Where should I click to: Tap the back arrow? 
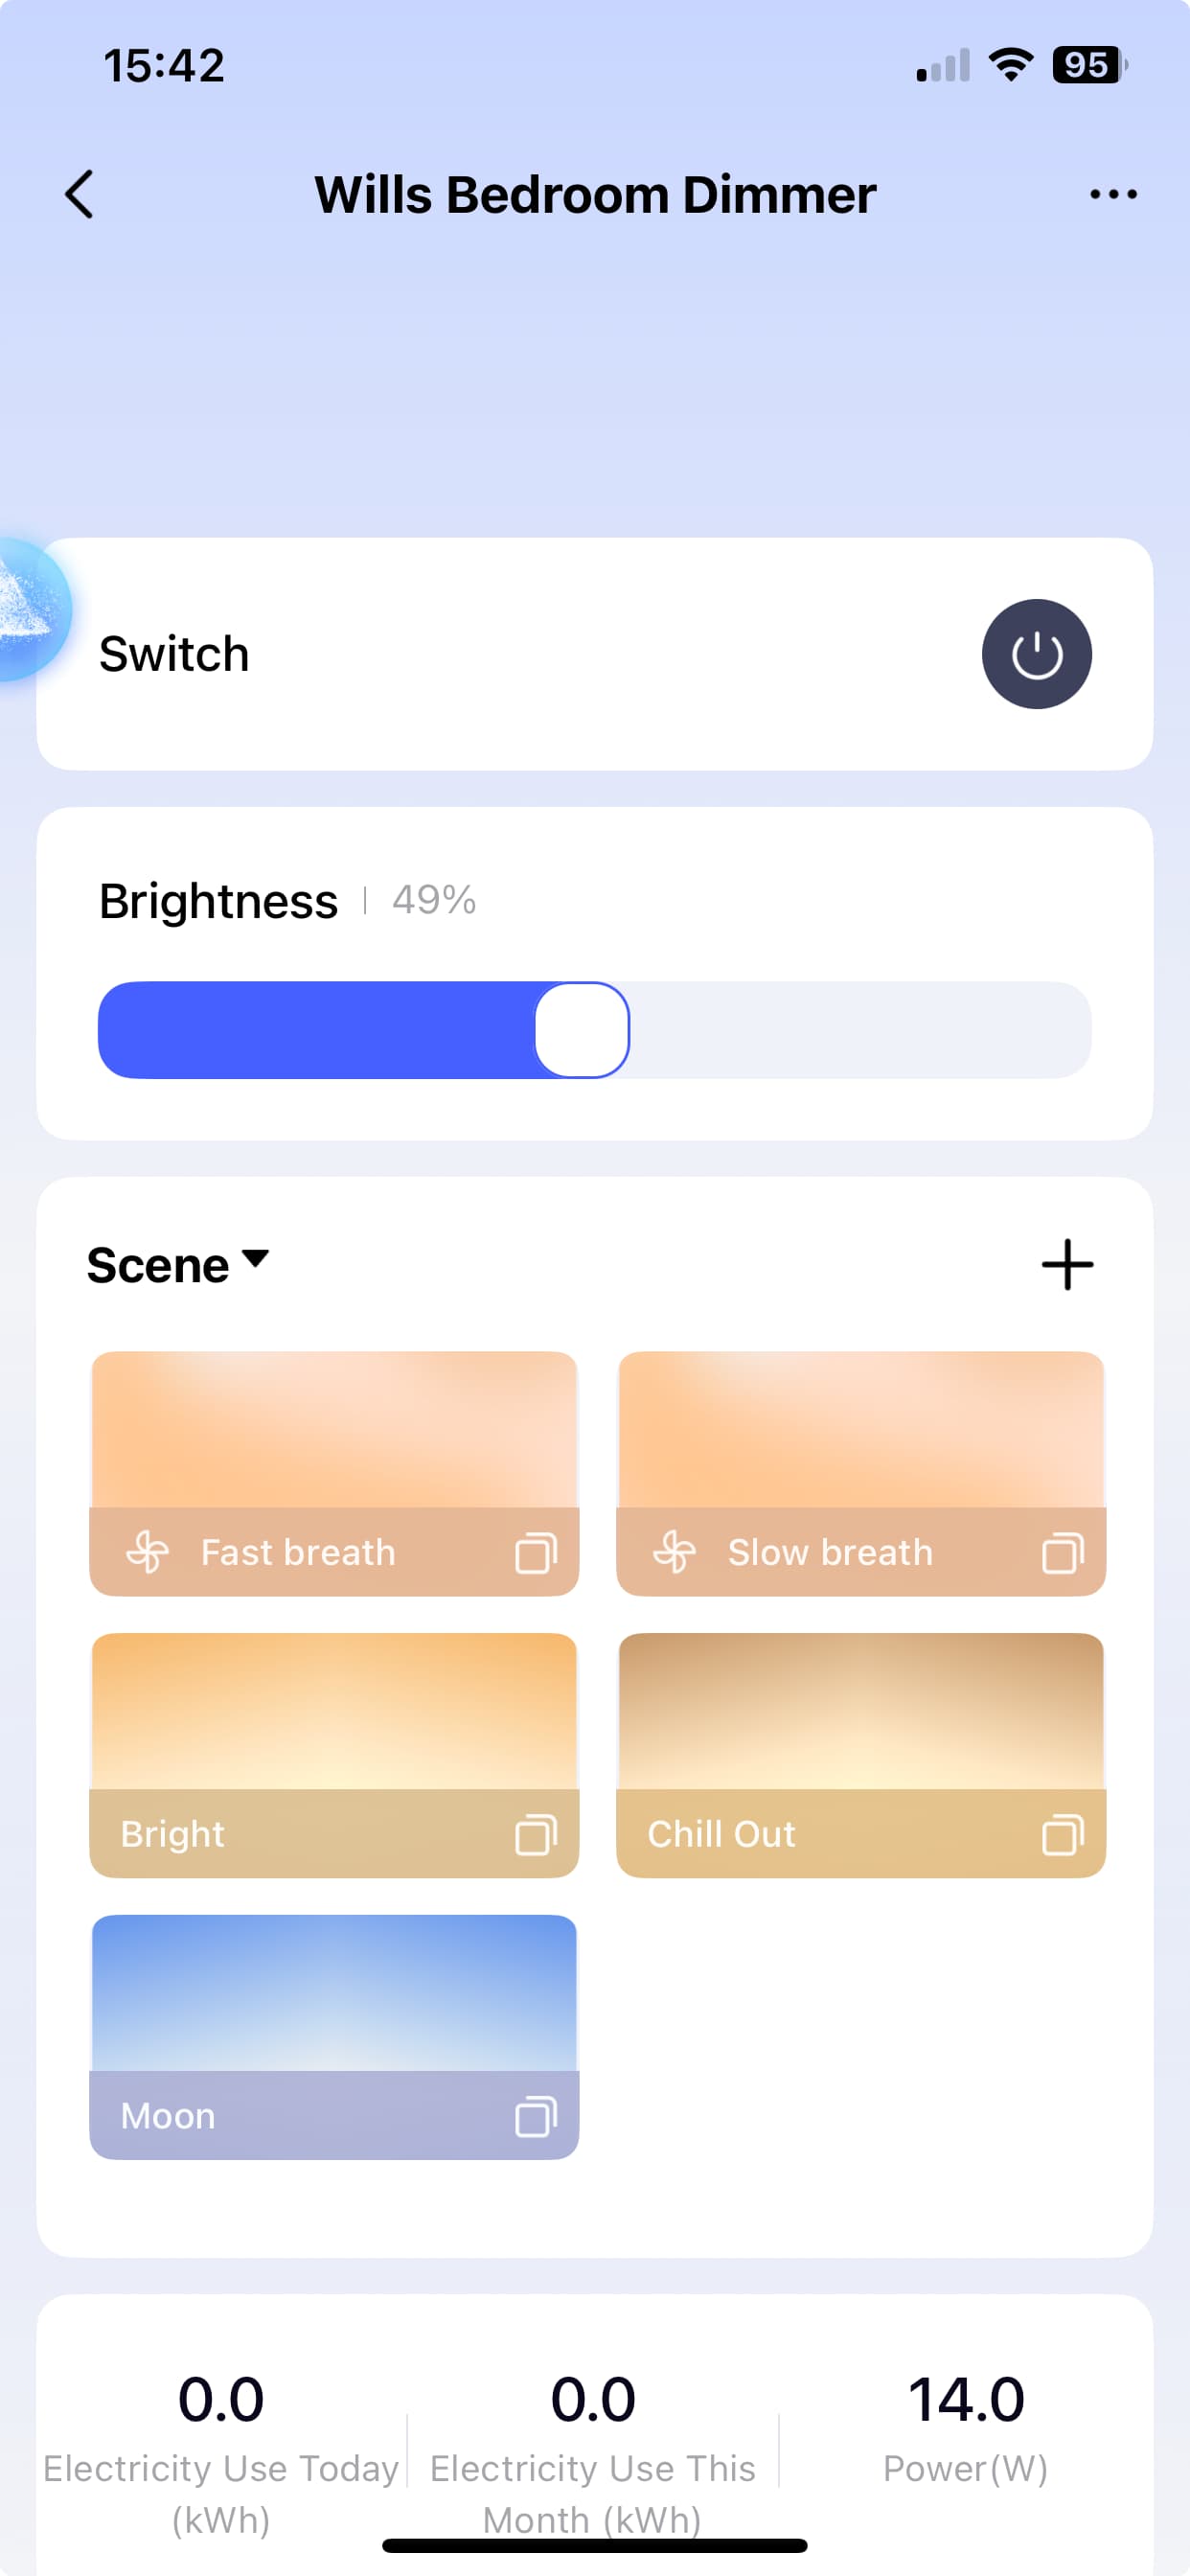[80, 194]
